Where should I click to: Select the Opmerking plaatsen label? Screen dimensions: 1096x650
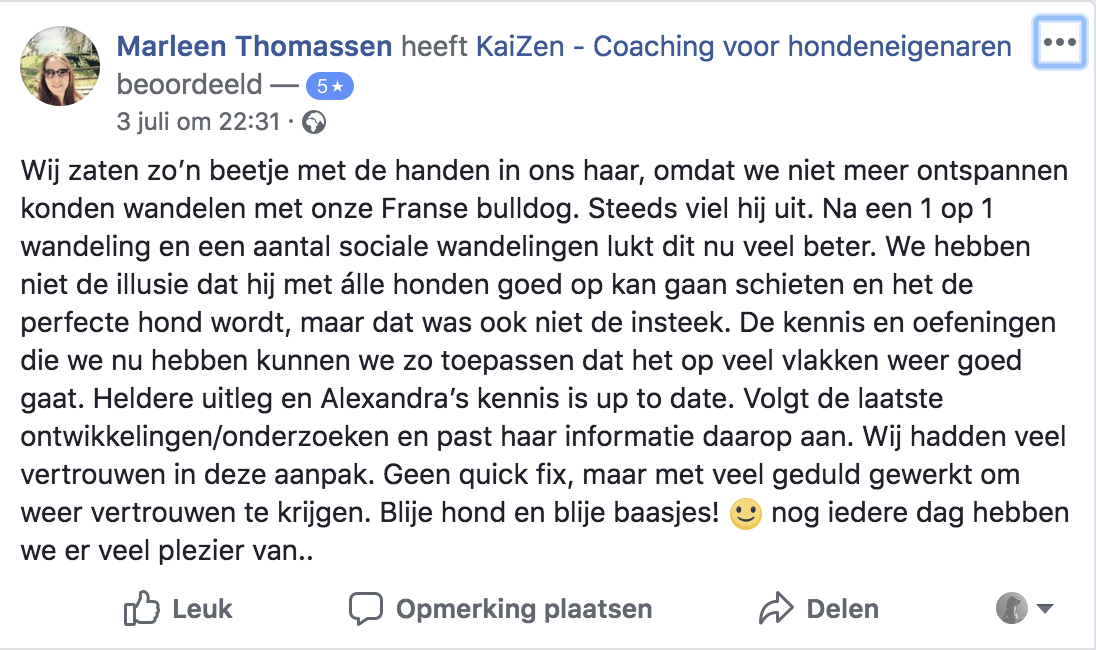coord(524,609)
